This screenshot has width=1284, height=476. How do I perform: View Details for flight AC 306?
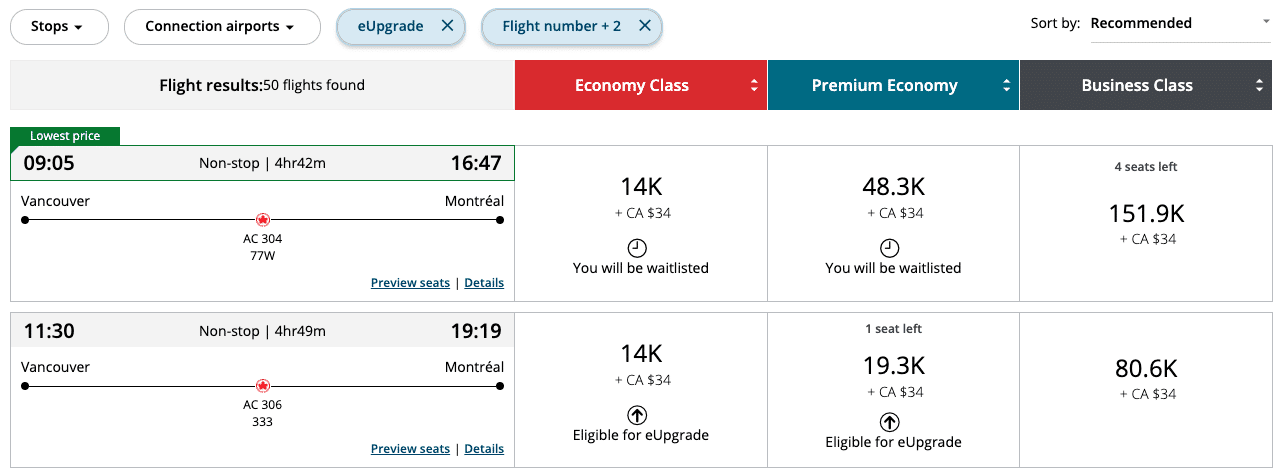click(x=484, y=449)
